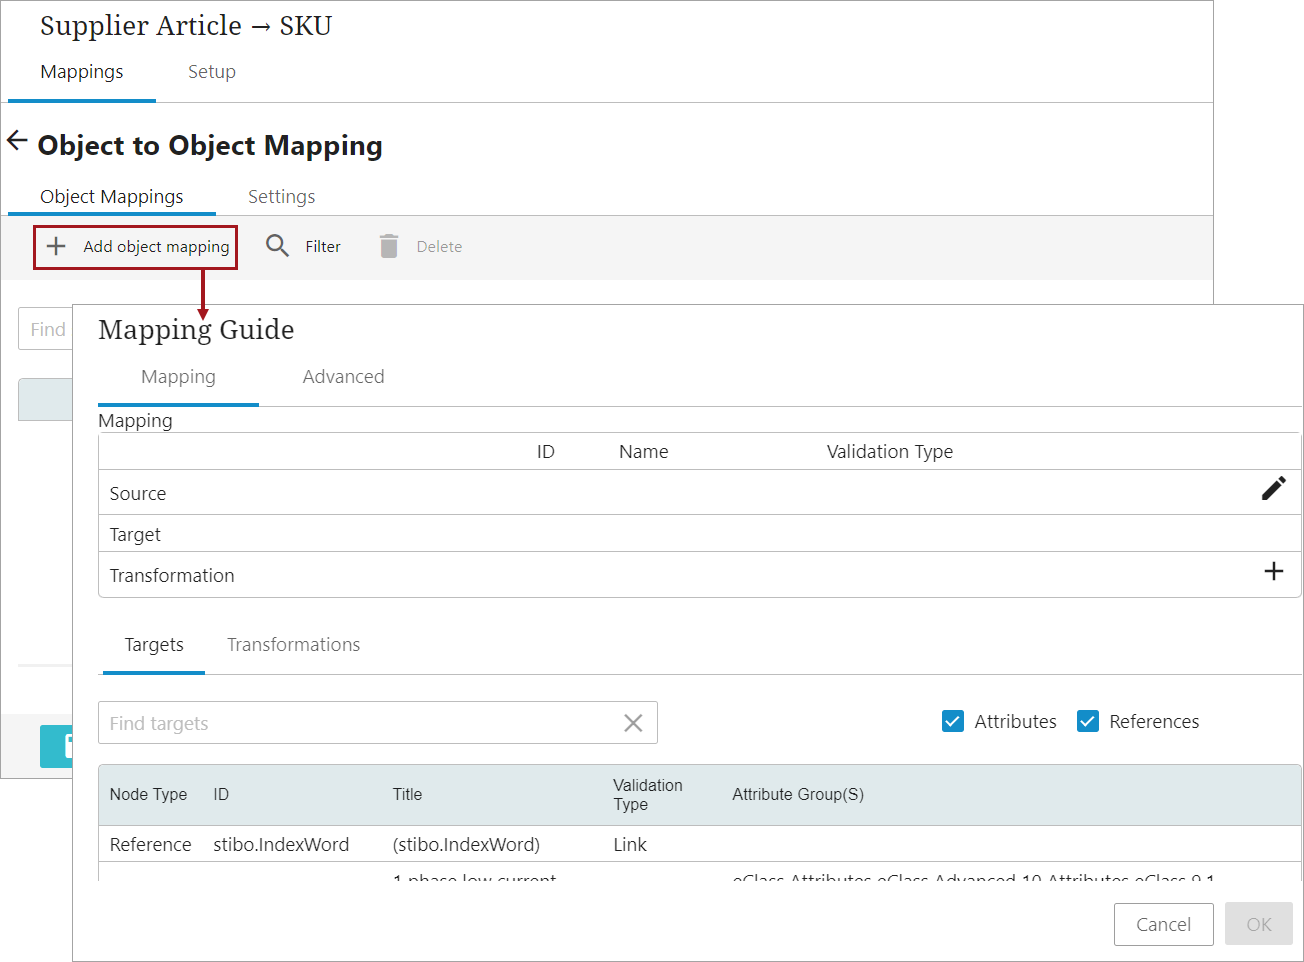
Task: Click the plus icon for Add object mapping
Action: point(57,246)
